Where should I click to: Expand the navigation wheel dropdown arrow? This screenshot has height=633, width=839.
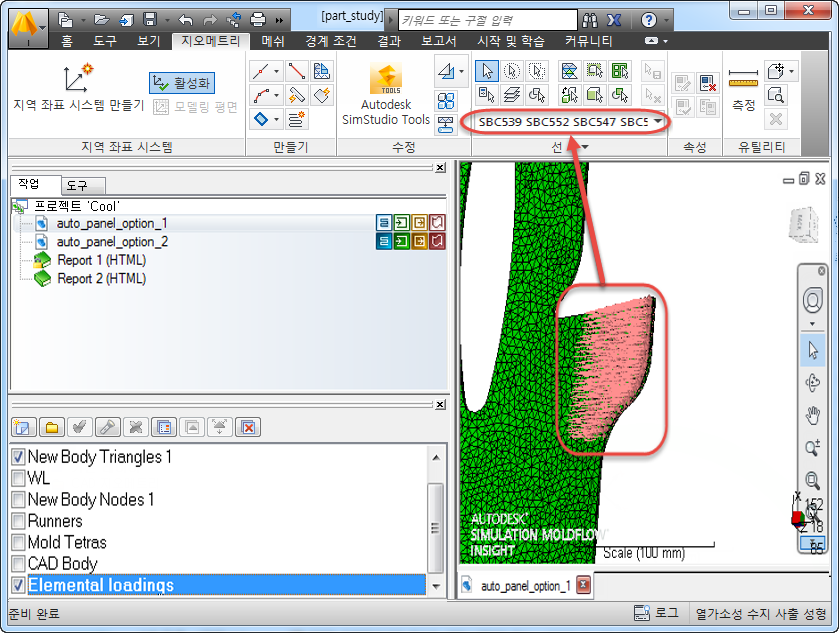pyautogui.click(x=812, y=324)
